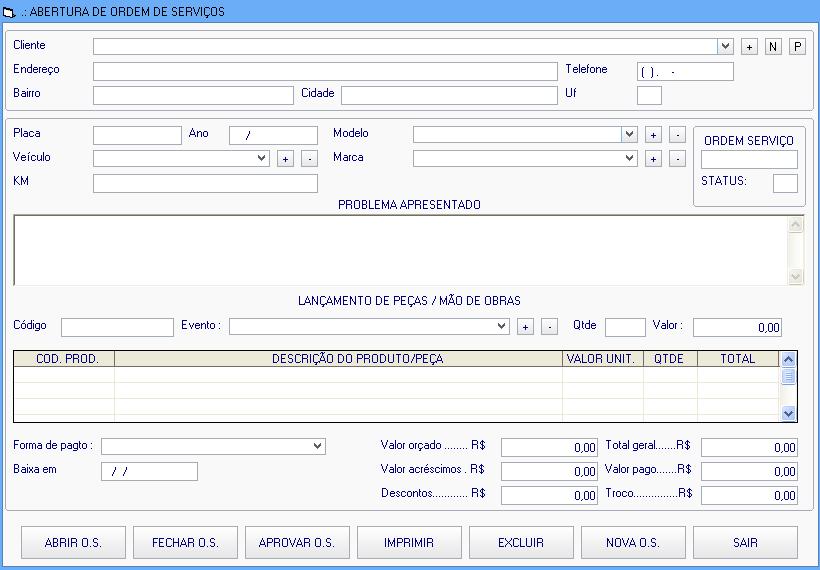Focus the Uf input box

[x=649, y=96]
